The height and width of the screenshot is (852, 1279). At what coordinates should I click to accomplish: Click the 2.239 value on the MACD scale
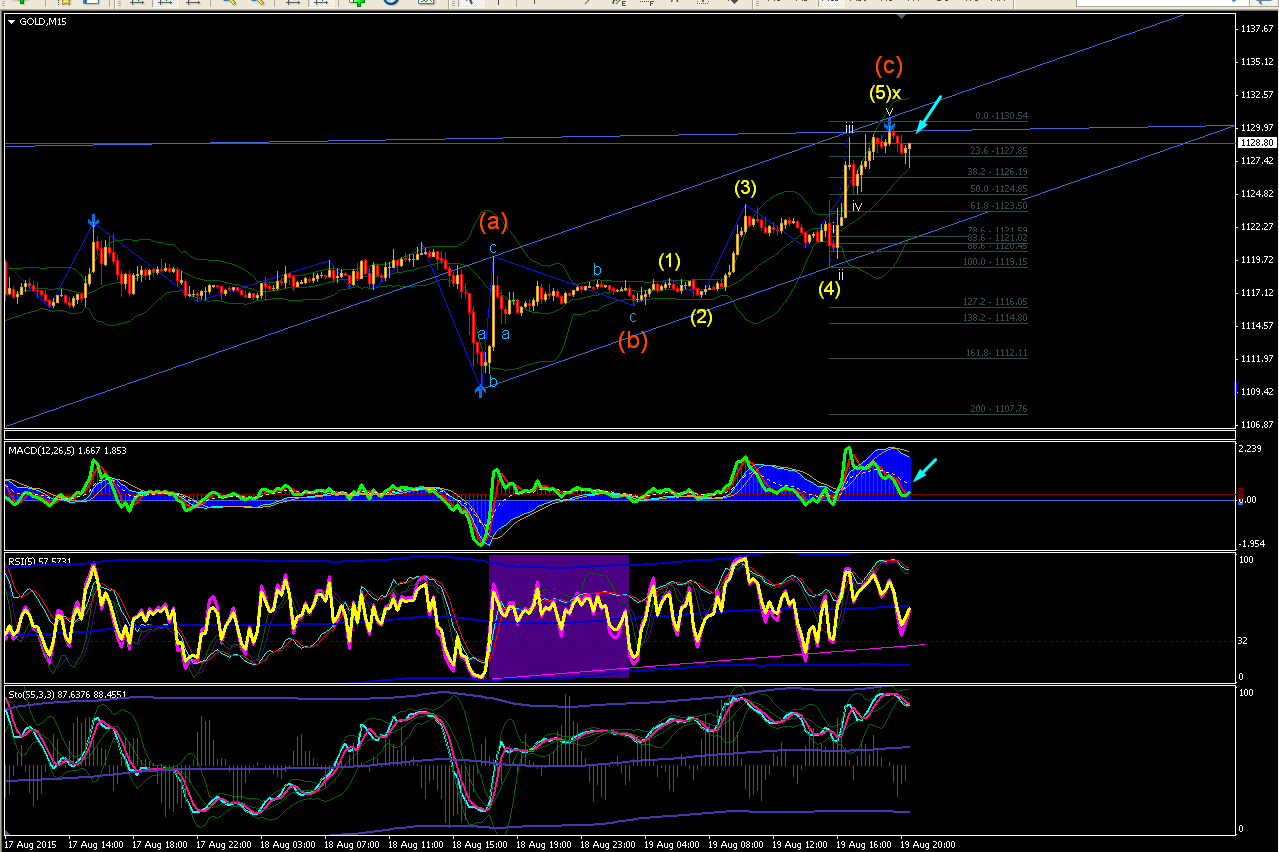click(x=1252, y=449)
